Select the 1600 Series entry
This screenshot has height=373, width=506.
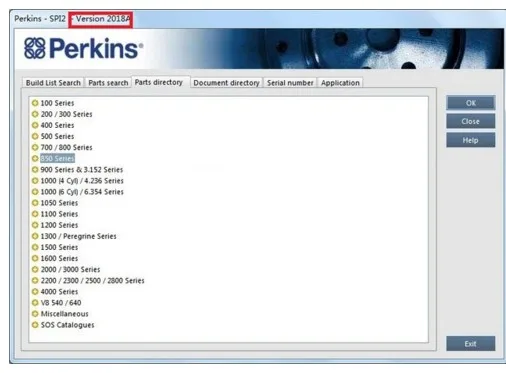point(59,258)
